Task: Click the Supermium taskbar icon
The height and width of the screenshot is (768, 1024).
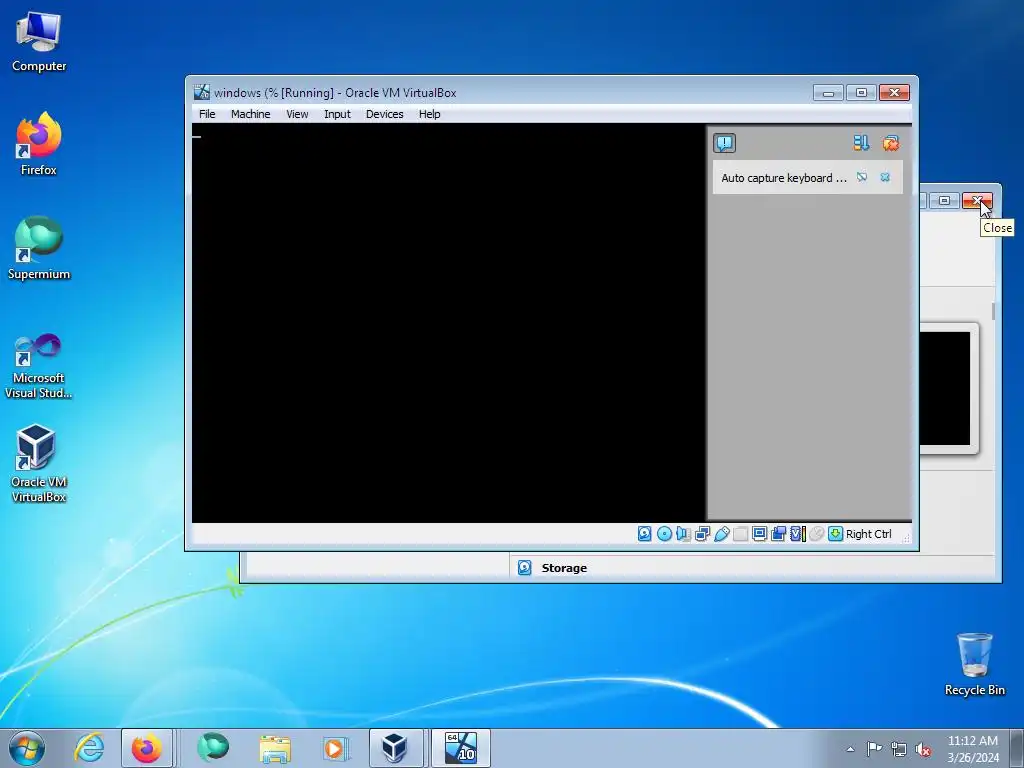Action: click(x=213, y=748)
